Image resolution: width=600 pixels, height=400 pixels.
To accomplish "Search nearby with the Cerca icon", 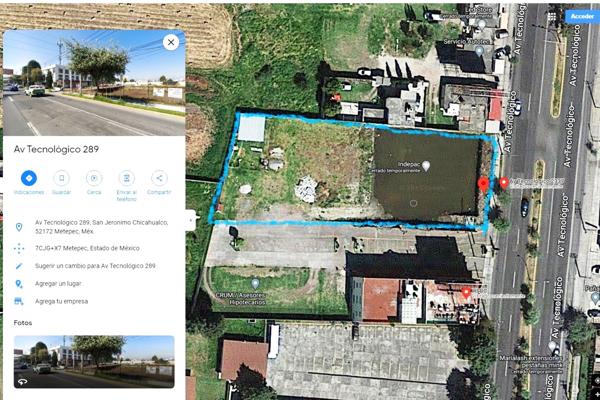I will click(x=94, y=178).
